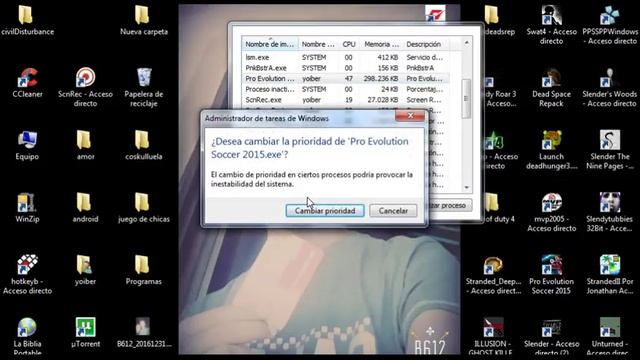Click Cancelar in the priority dialog
Image resolution: width=640 pixels, height=360 pixels.
point(393,211)
